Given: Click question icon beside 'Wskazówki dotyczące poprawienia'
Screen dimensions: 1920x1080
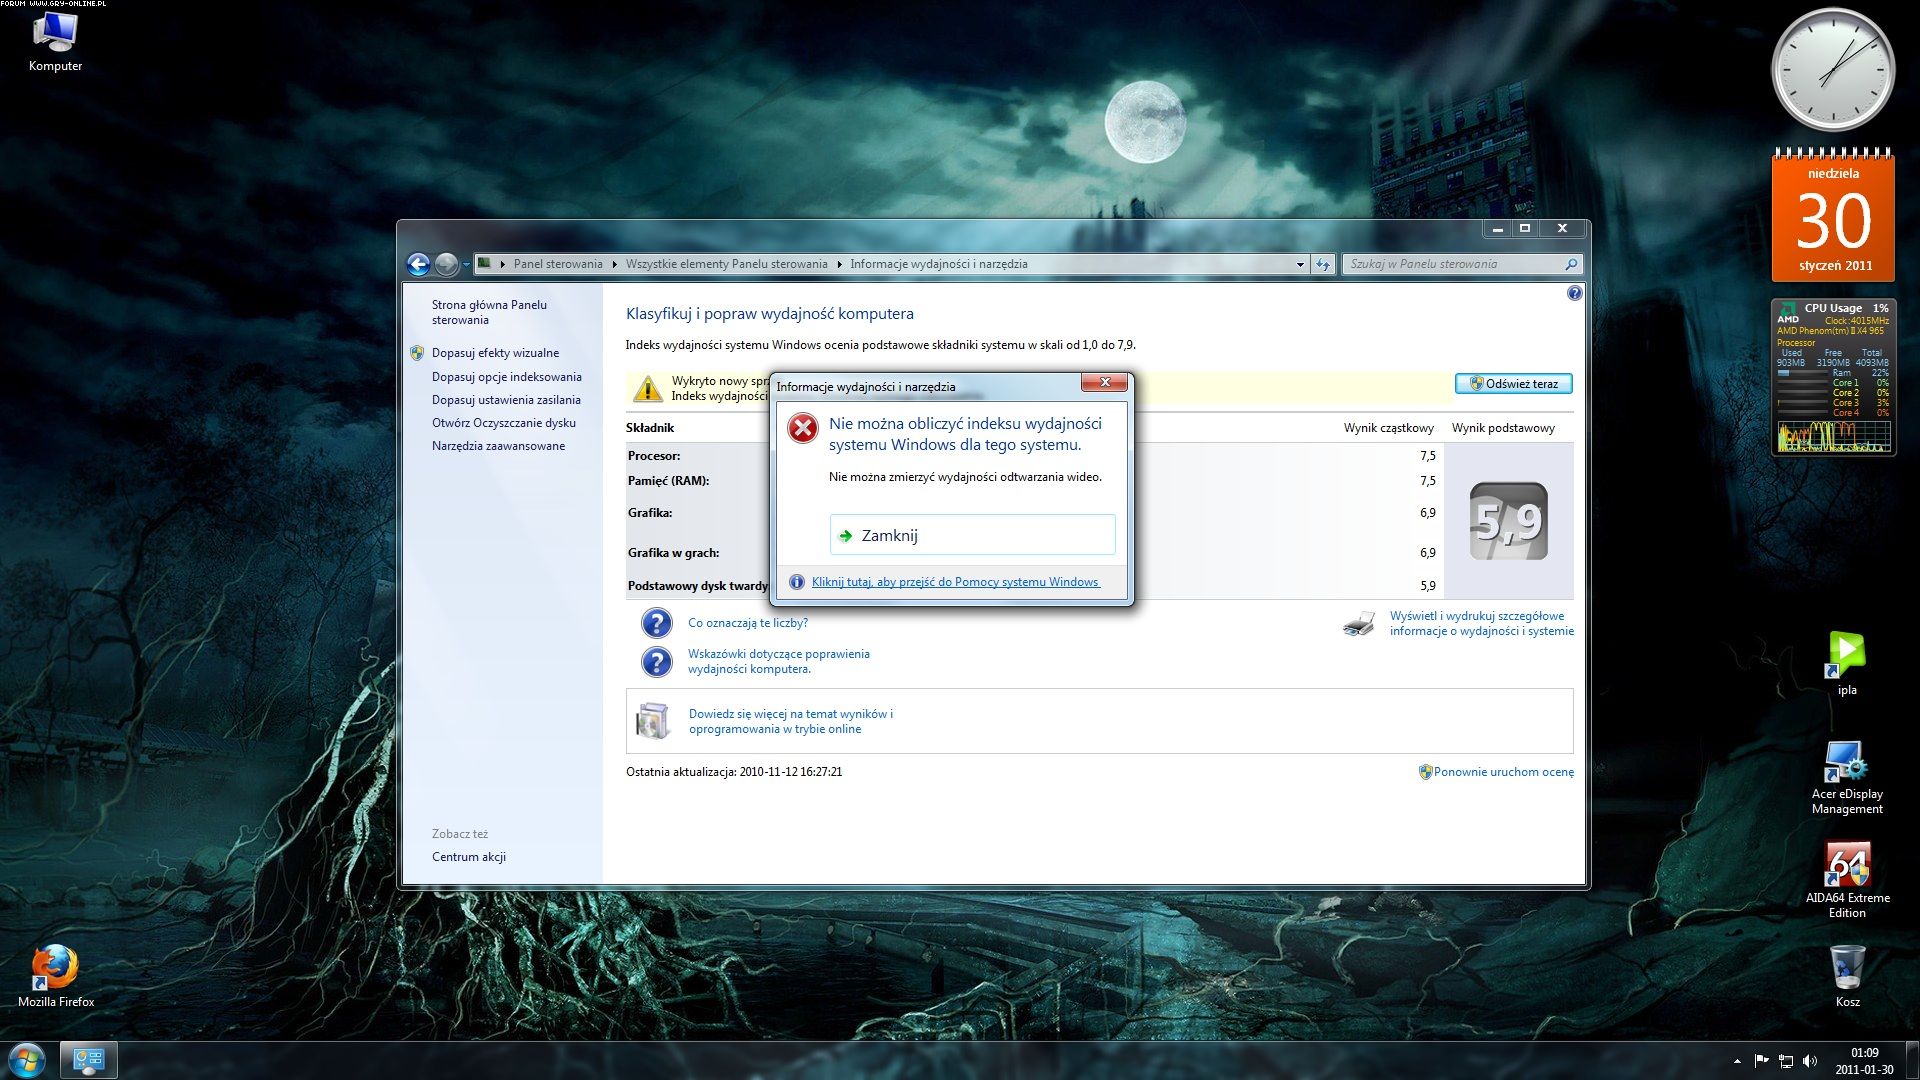Looking at the screenshot, I should click(657, 661).
